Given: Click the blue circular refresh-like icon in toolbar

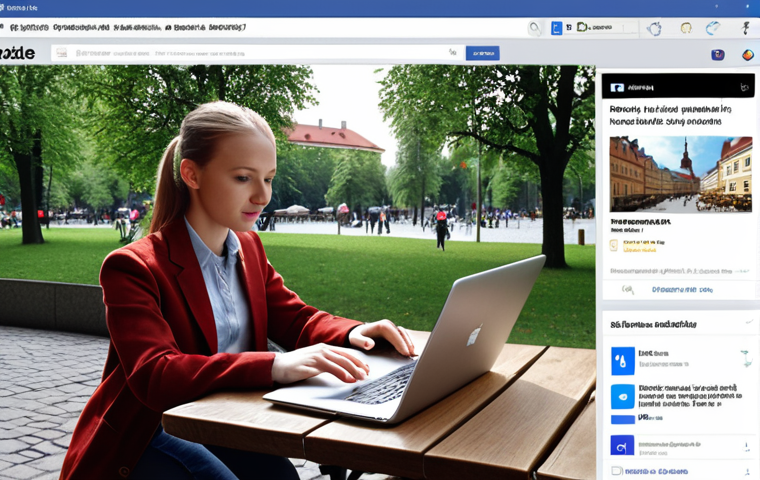Looking at the screenshot, I should [654, 29].
